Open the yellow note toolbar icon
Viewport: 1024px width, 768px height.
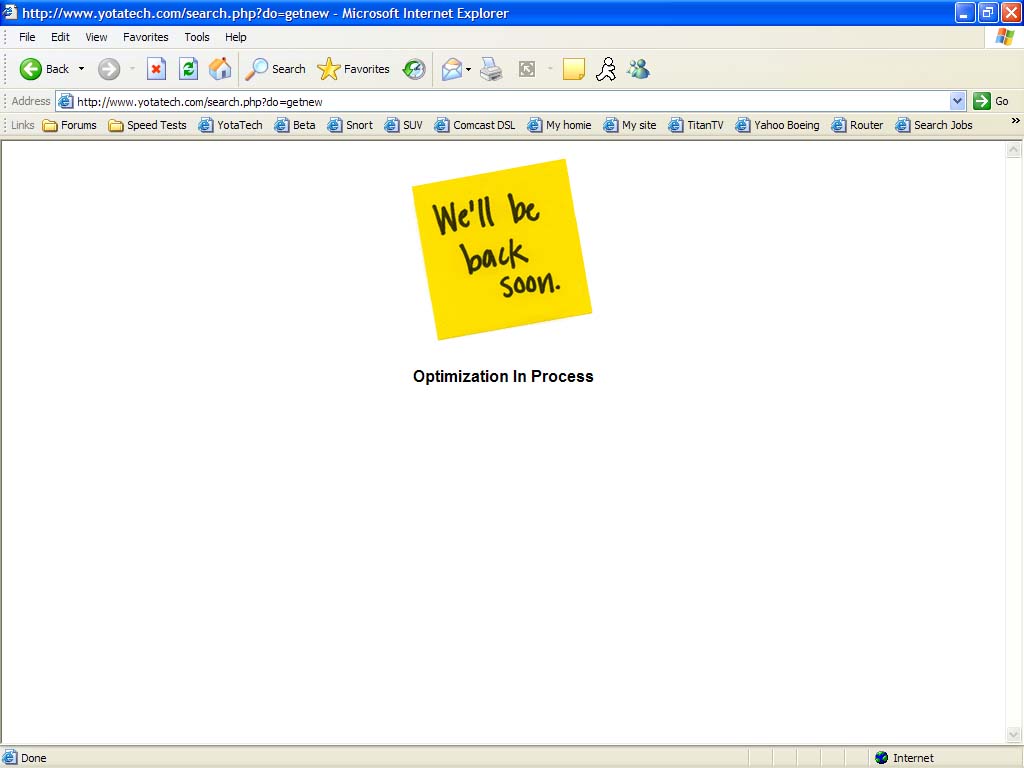(x=573, y=69)
